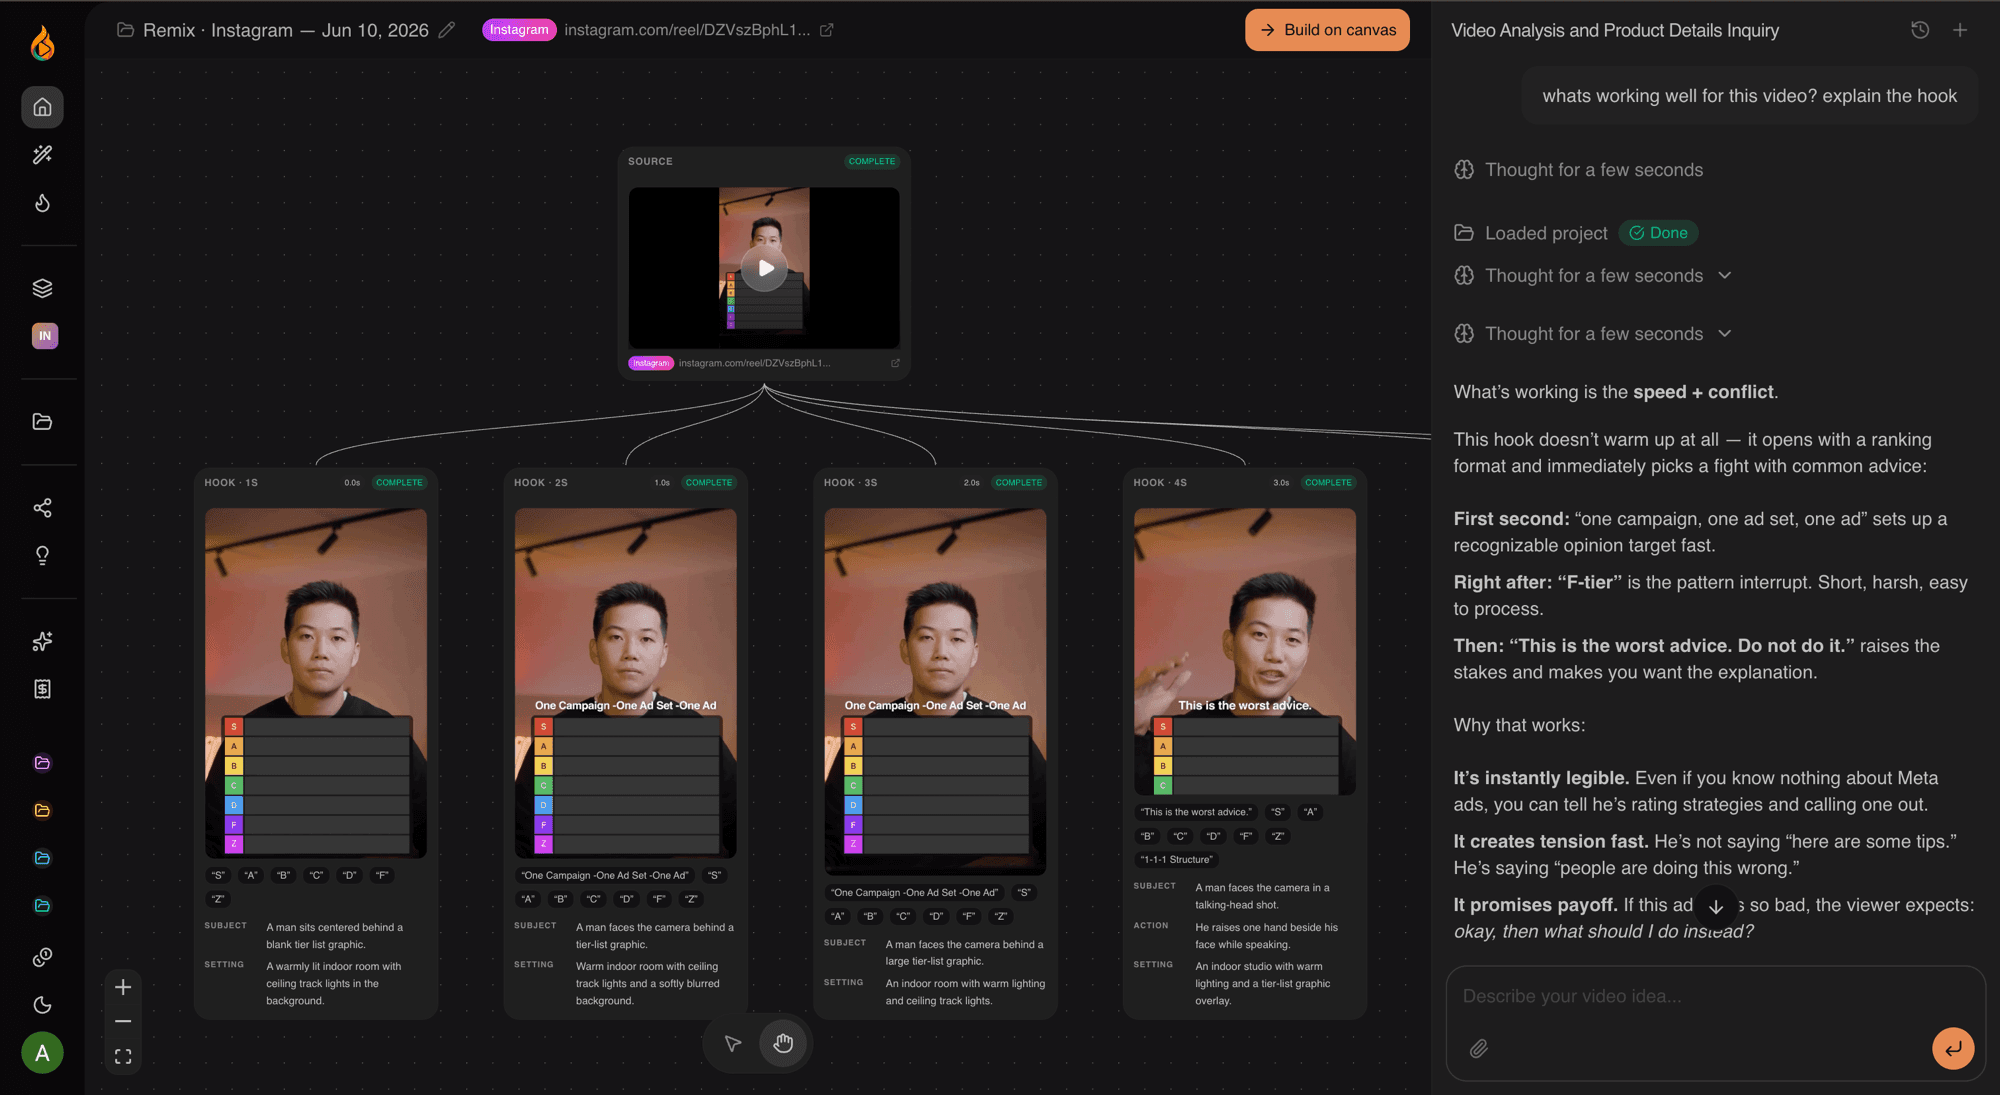Attach file with paperclip icon
2000x1095 pixels.
click(1479, 1048)
